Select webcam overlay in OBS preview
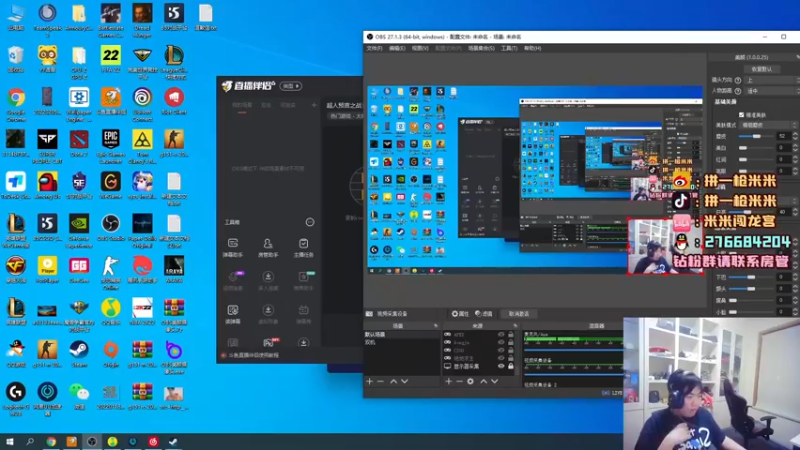The width and height of the screenshot is (800, 450). pyautogui.click(x=665, y=246)
